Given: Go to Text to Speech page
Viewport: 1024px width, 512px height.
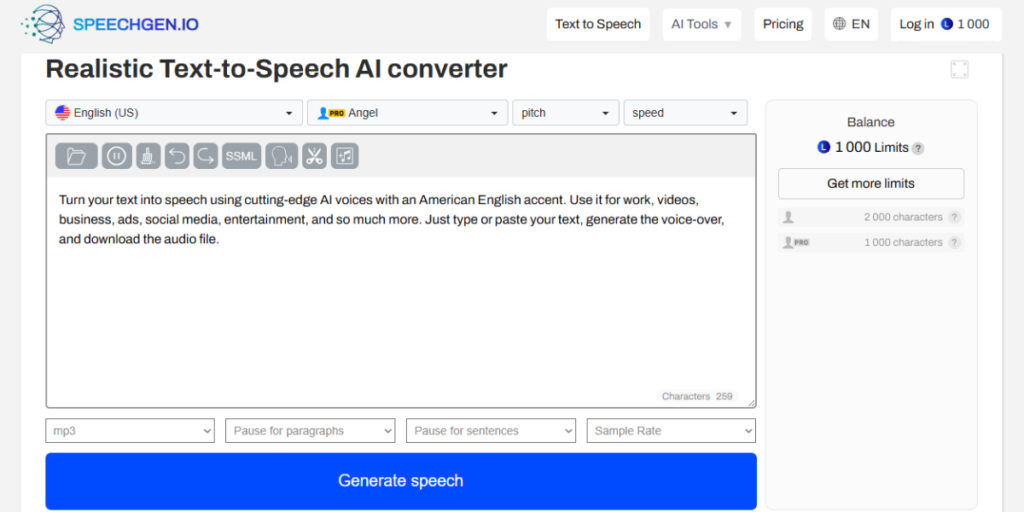Looking at the screenshot, I should pos(598,24).
